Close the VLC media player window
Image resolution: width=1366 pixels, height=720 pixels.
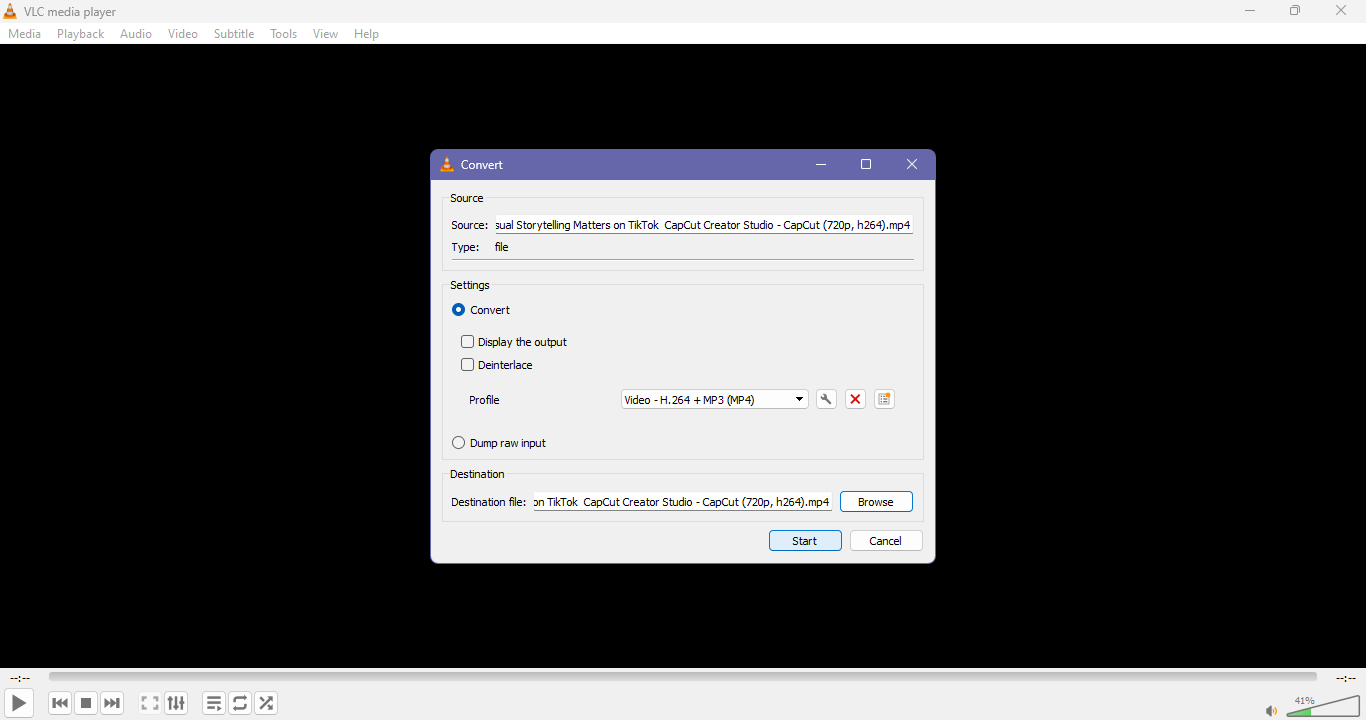coord(1342,11)
